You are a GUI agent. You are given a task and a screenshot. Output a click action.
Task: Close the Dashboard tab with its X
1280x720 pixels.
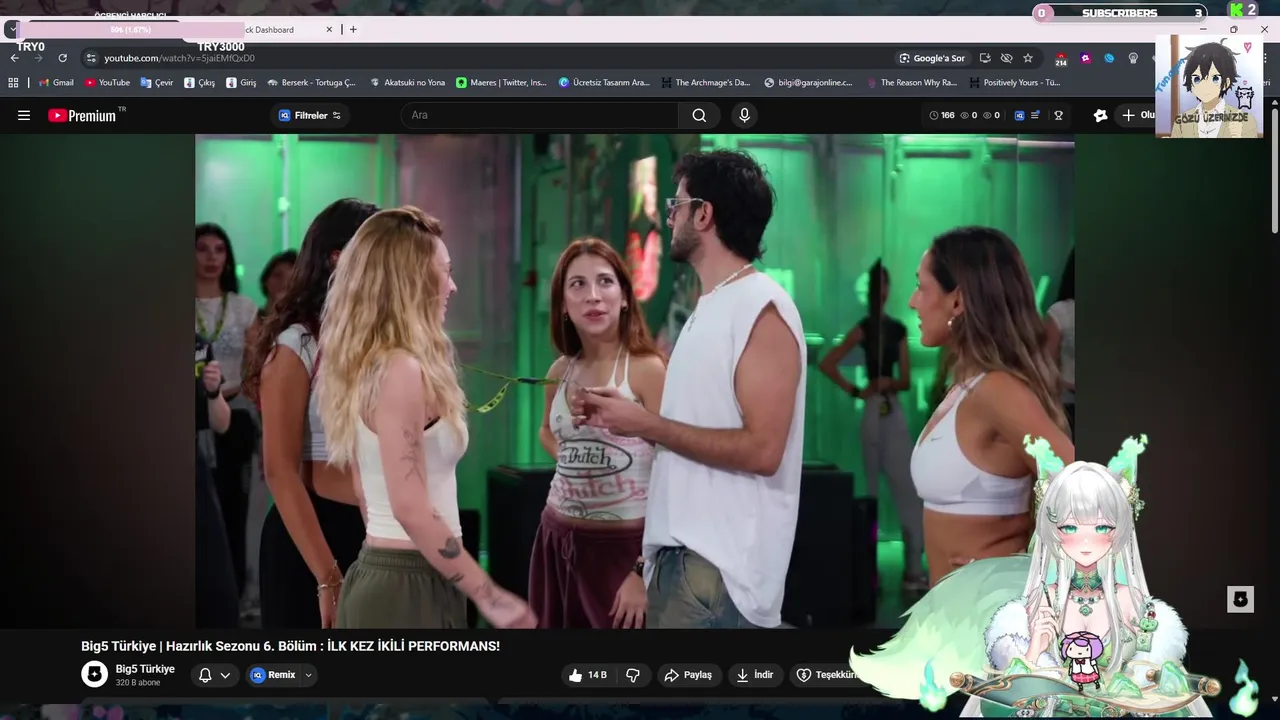click(x=329, y=30)
